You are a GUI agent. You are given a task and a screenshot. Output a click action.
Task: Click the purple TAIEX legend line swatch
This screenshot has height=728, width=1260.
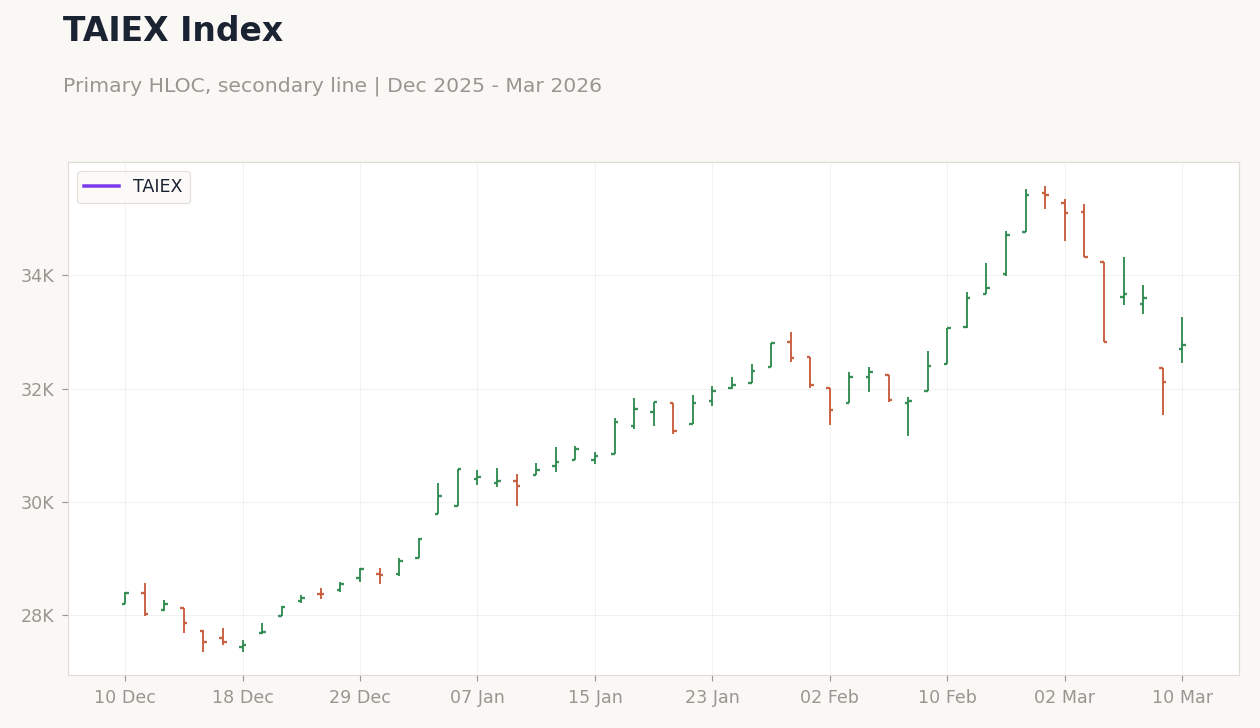coord(102,187)
